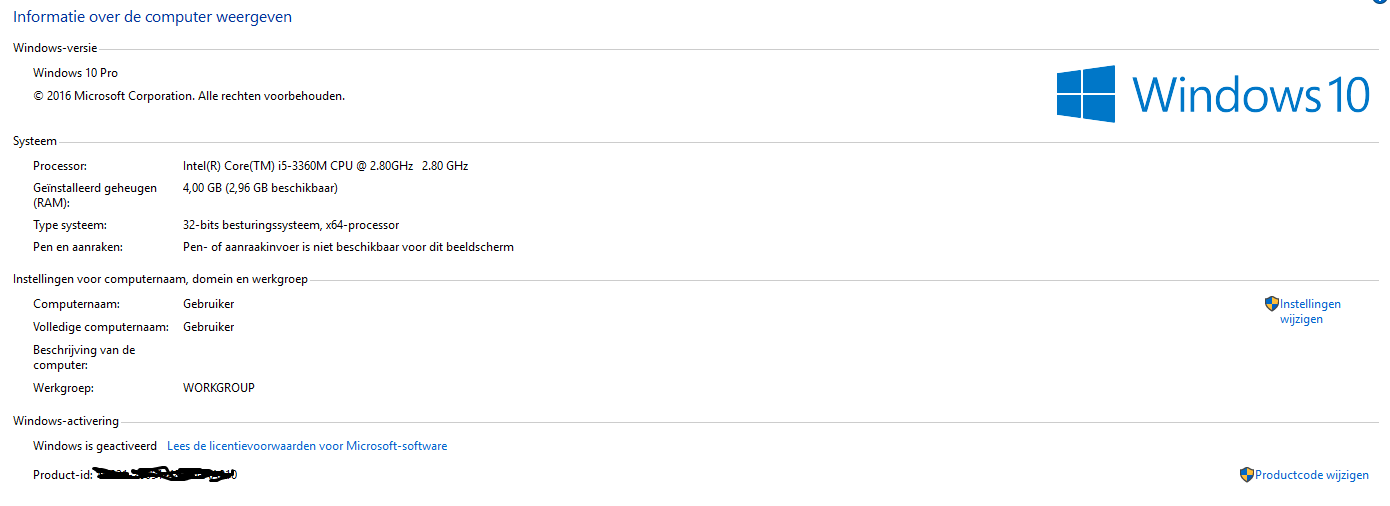Screen dimensions: 1390x506
Task: Click the 4,00 GB installed RAM value
Action: tap(260, 188)
